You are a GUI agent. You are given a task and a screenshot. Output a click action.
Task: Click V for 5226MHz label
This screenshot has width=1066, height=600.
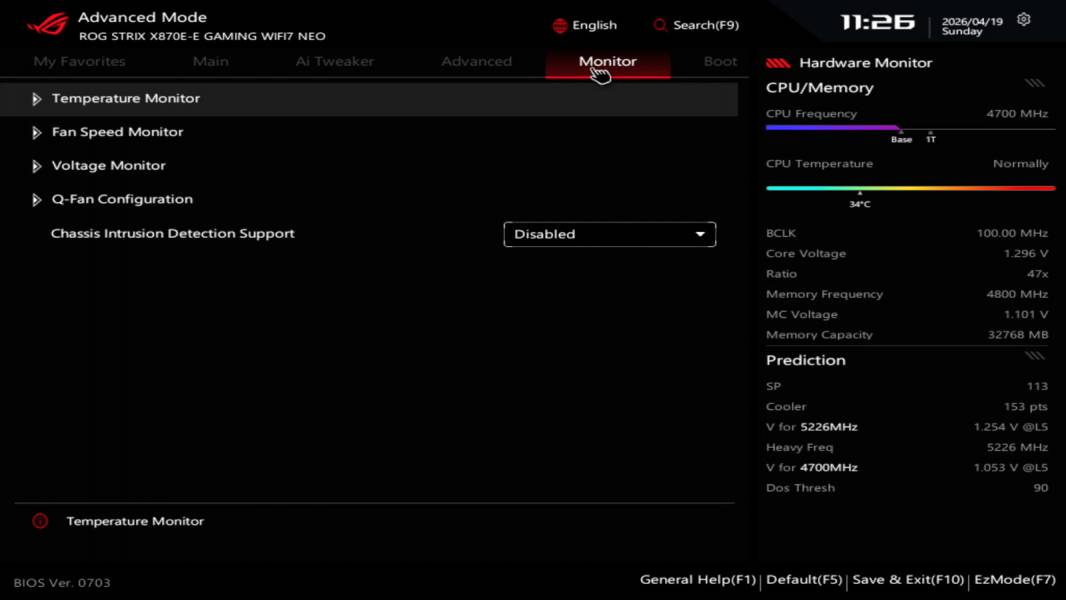click(812, 427)
